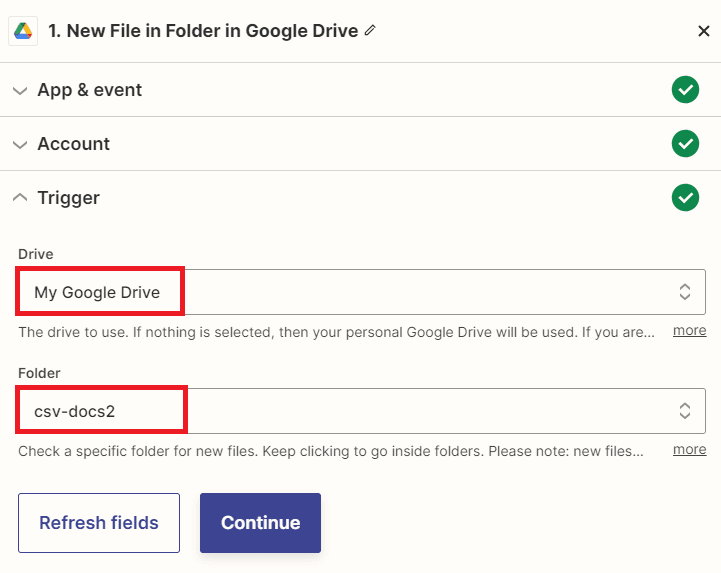Click the pencil icon to rename step
721x573 pixels.
pyautogui.click(x=370, y=31)
